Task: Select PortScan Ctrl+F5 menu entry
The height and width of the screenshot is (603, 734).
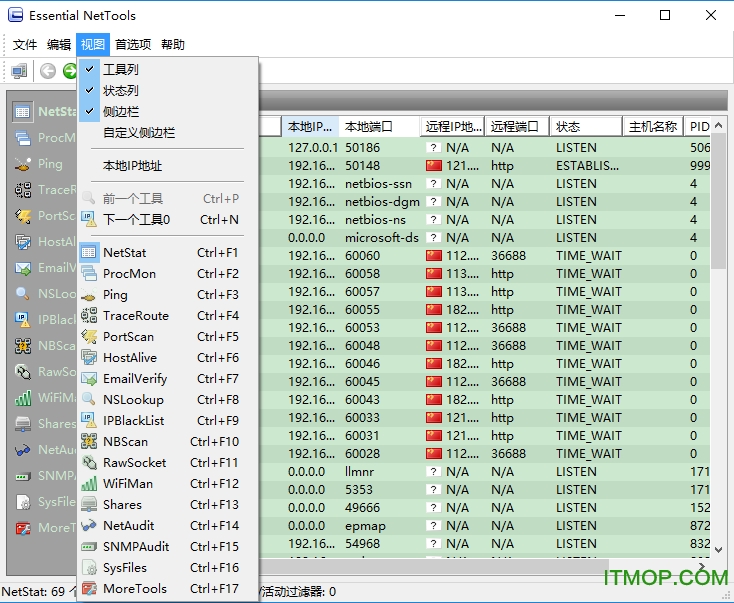Action: click(168, 337)
